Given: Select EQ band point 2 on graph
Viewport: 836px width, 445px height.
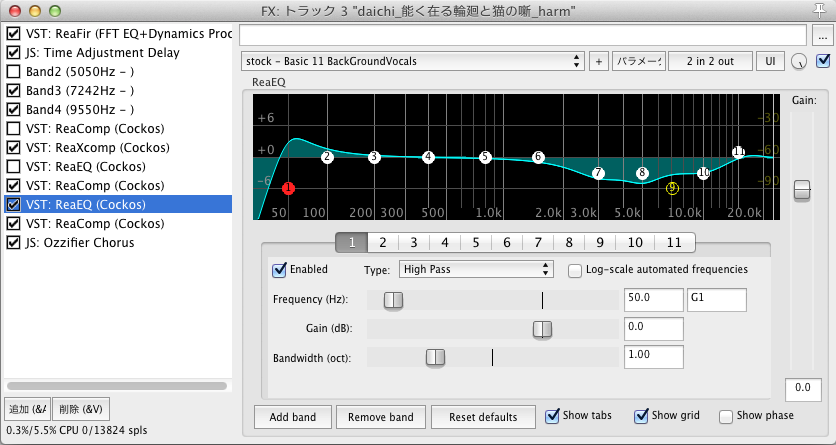Looking at the screenshot, I should (x=327, y=157).
